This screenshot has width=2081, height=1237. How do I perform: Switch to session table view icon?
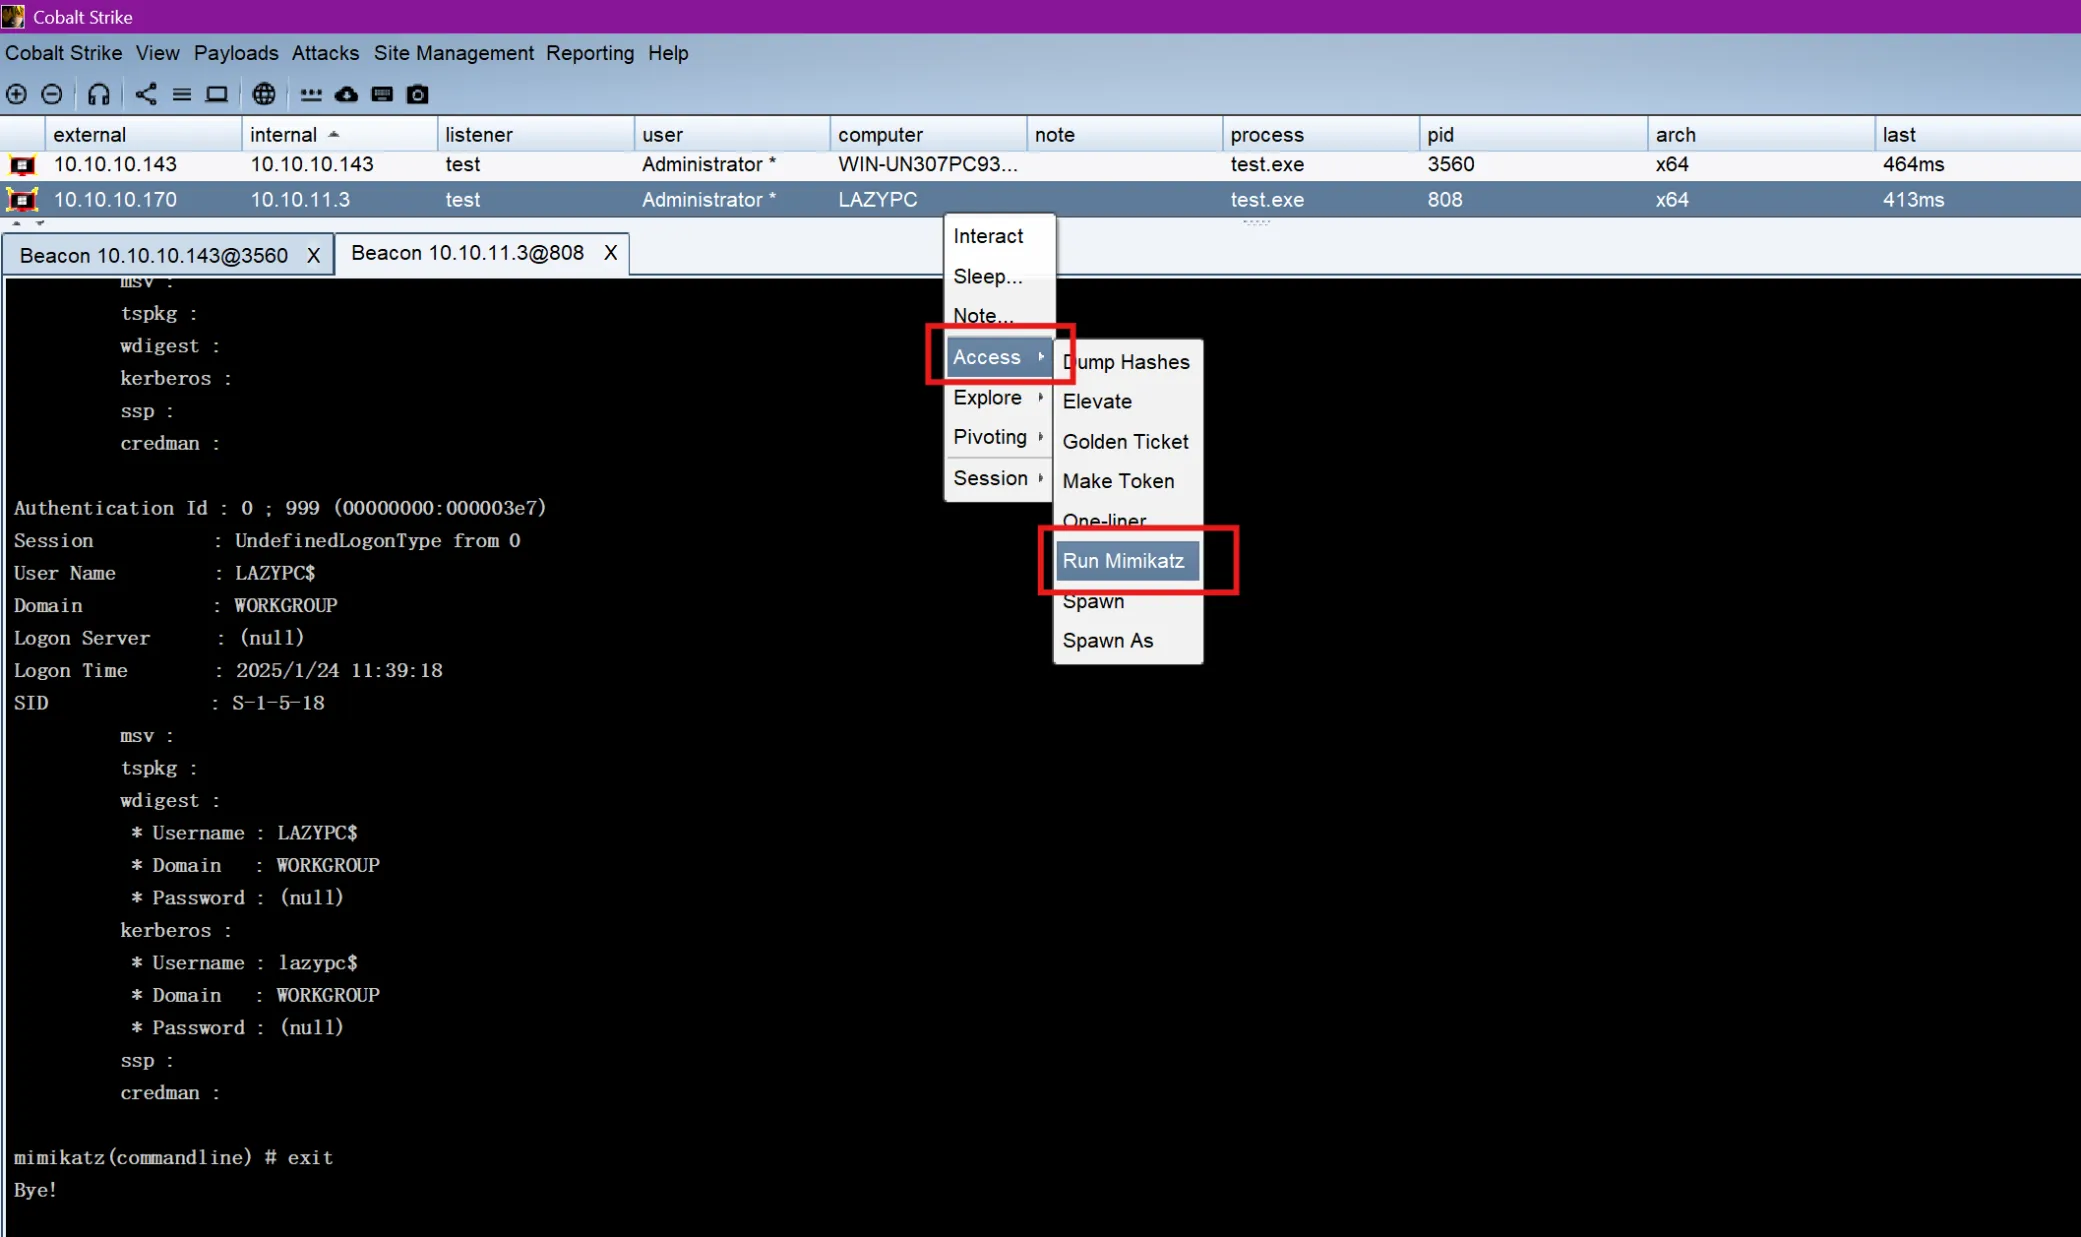(x=181, y=94)
